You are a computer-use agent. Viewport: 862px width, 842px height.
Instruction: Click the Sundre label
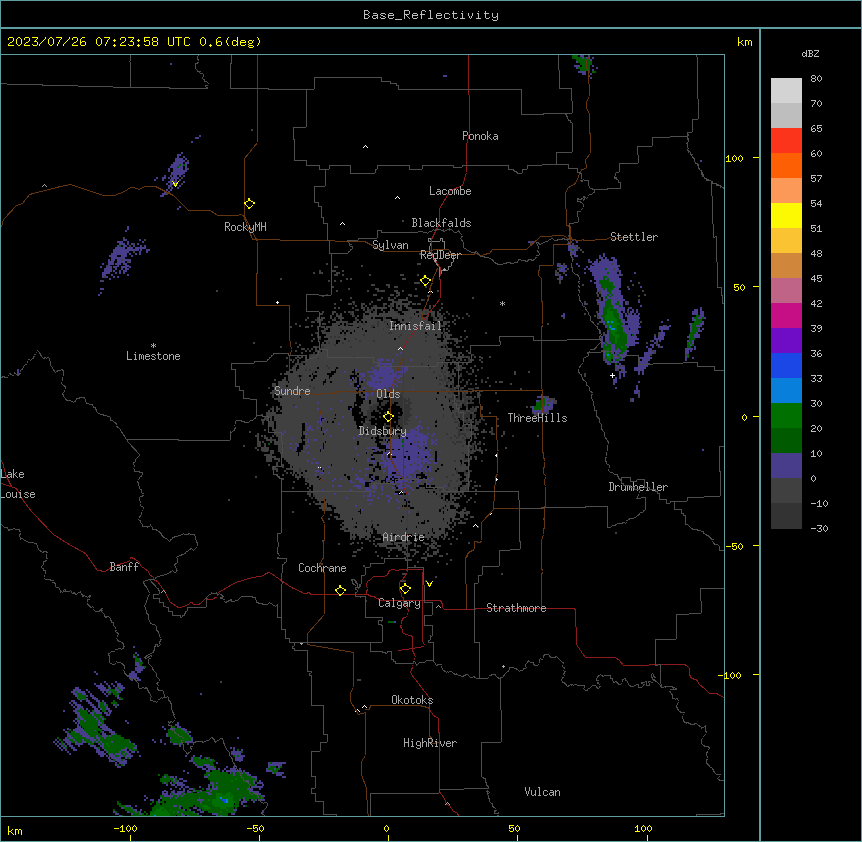coord(292,391)
